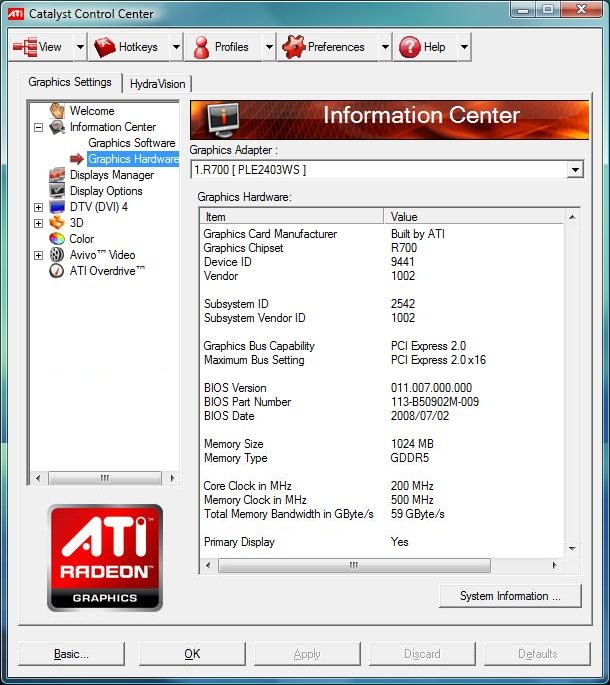Click the Primary Display row
This screenshot has width=610, height=685.
coord(381,542)
